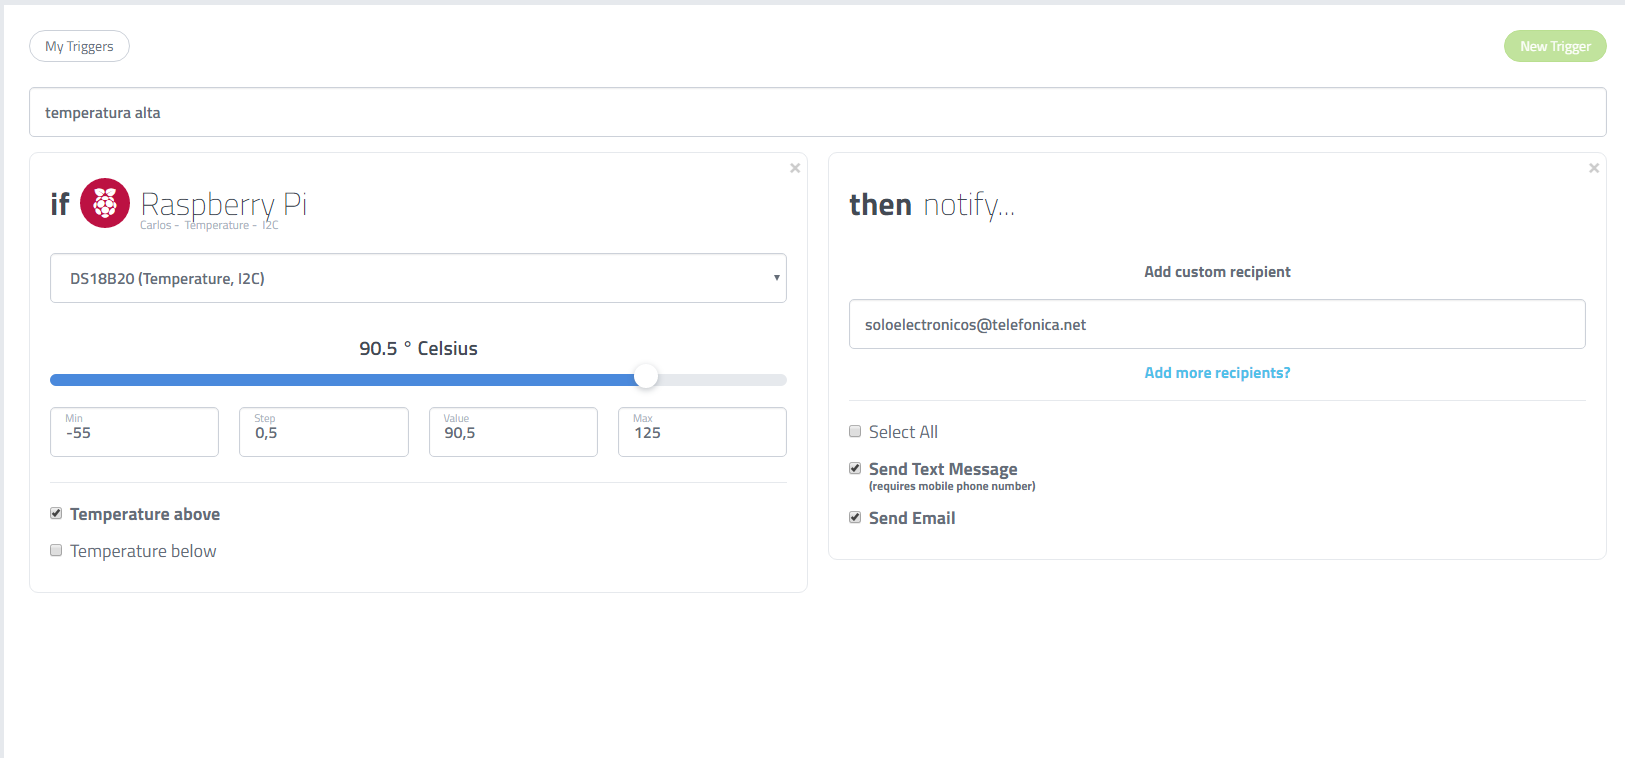Click the Max field showing 125
1625x758 pixels.
pos(702,432)
